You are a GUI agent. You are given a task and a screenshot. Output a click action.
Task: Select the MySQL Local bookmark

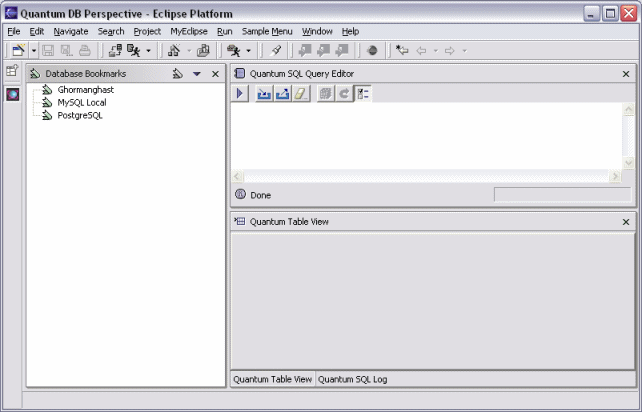81,102
